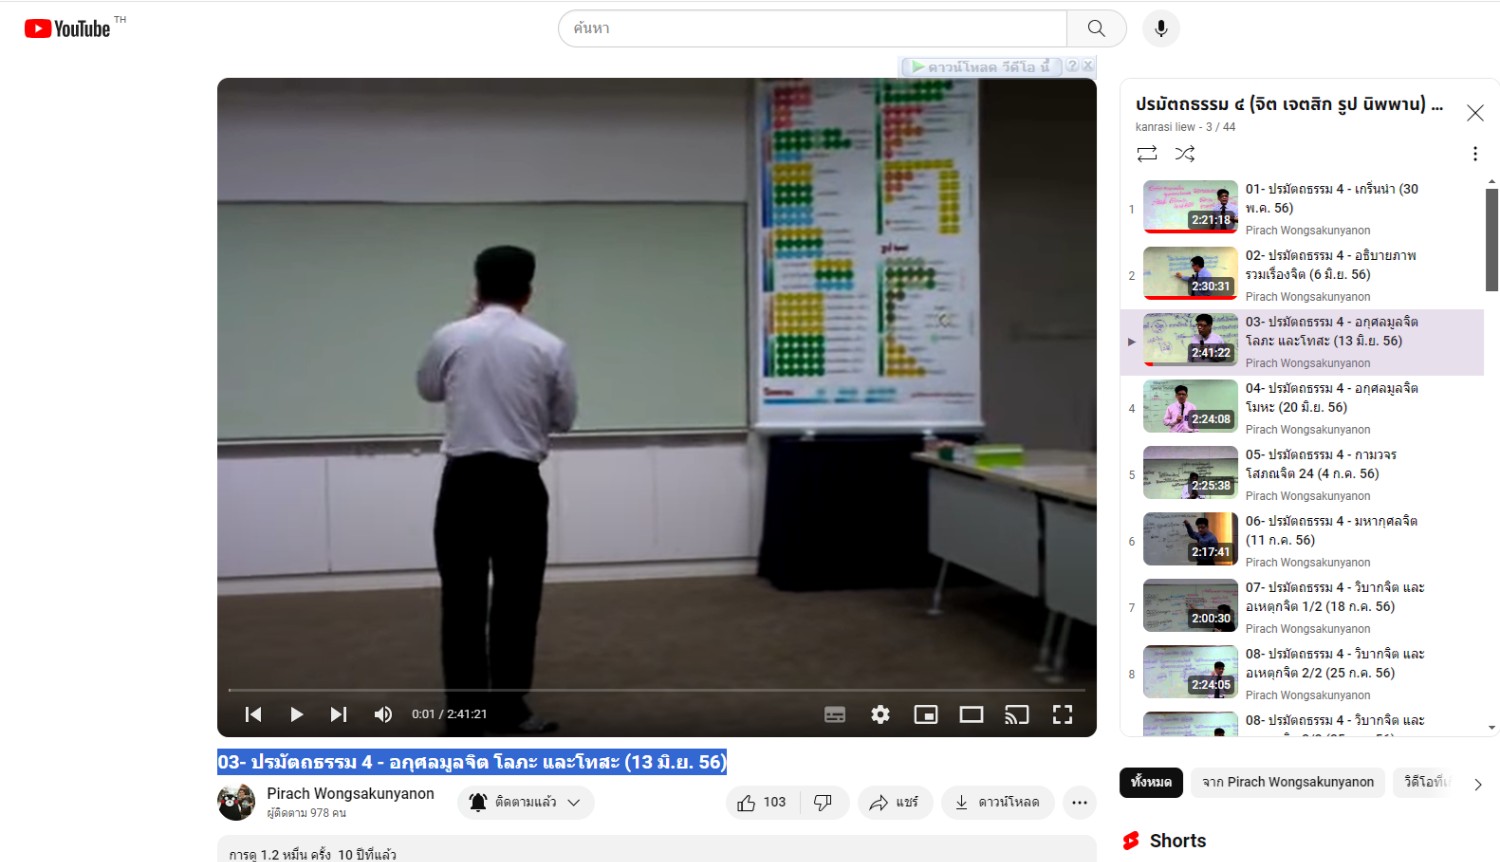Open video 08 วิบากจิต 2/2
The height and width of the screenshot is (862, 1500).
pos(1302,674)
